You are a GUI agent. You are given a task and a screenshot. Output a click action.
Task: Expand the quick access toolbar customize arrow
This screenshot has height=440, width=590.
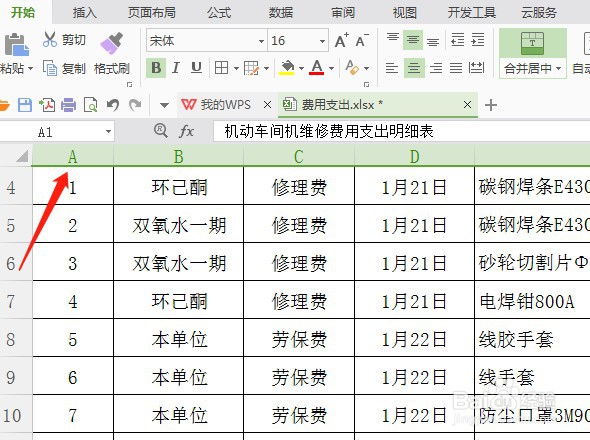click(164, 105)
